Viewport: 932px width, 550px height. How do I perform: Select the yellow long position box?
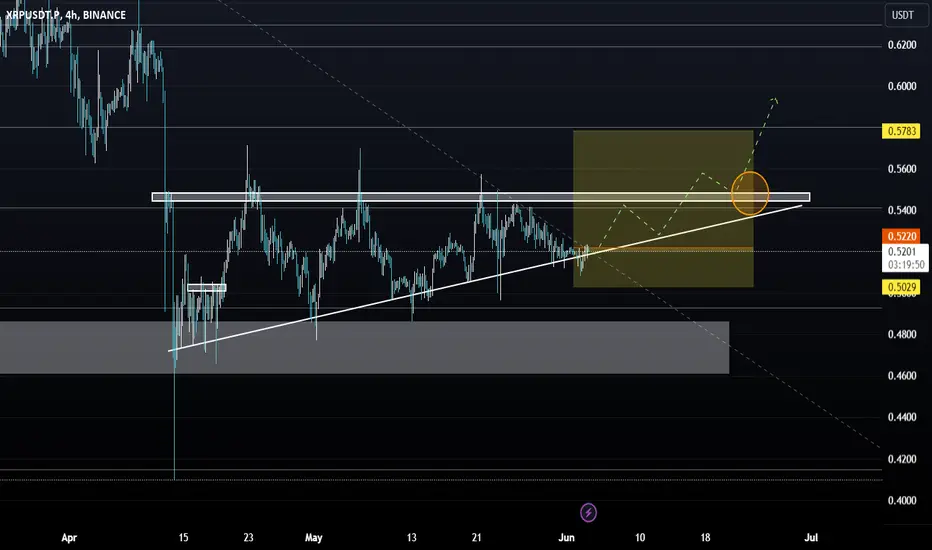[663, 209]
